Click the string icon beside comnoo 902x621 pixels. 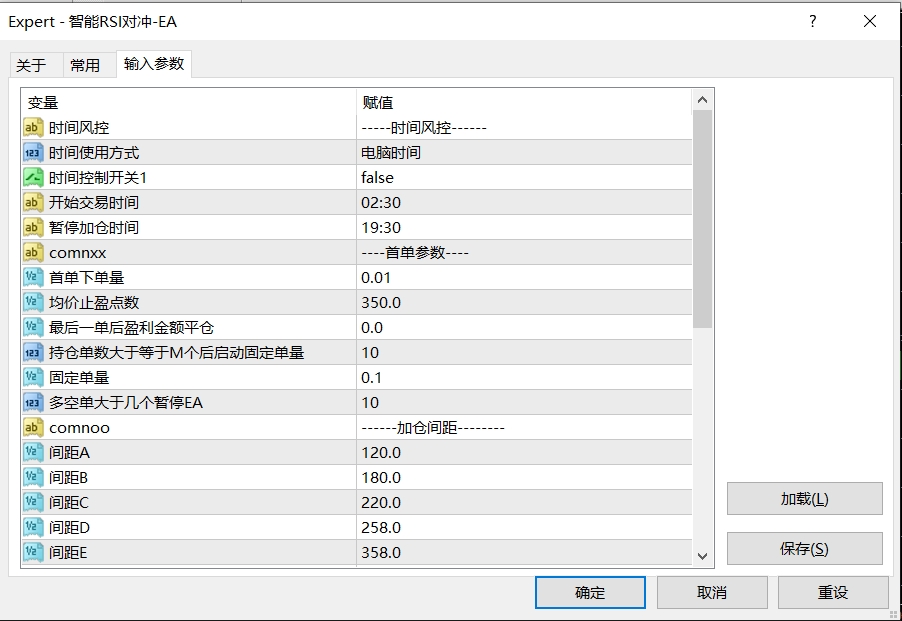[33, 428]
